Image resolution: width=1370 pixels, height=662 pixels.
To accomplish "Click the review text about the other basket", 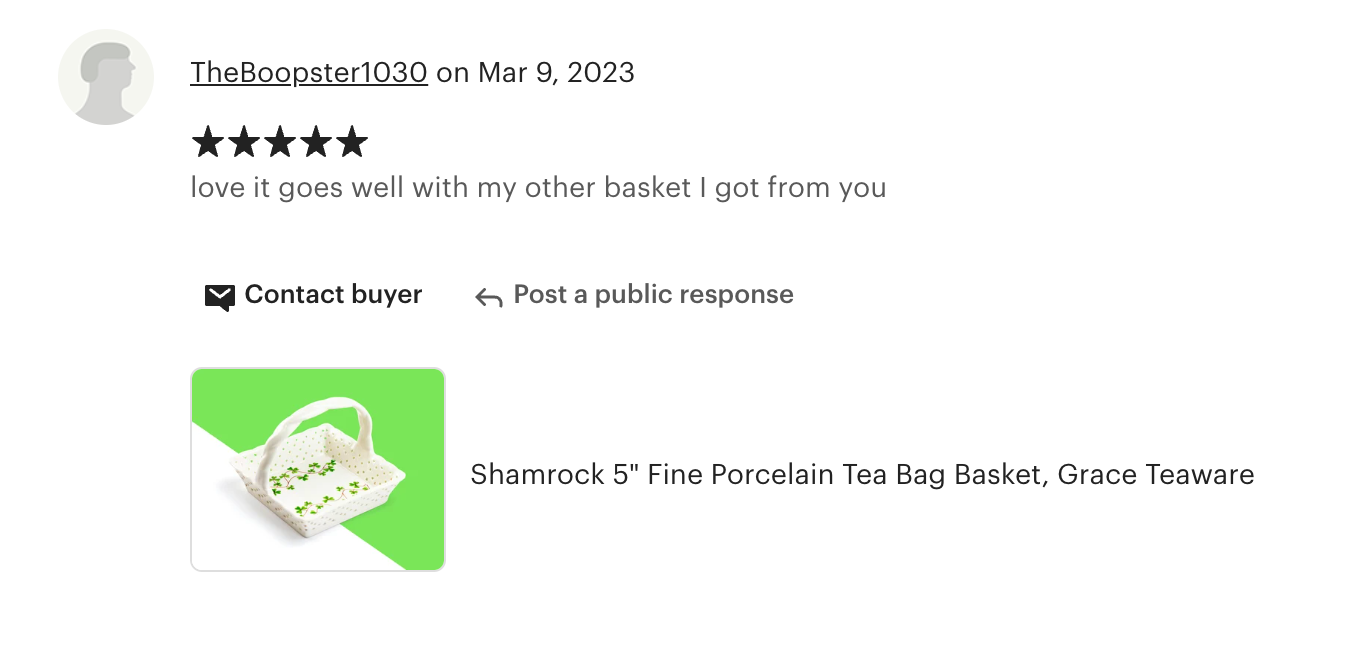I will click(x=538, y=188).
